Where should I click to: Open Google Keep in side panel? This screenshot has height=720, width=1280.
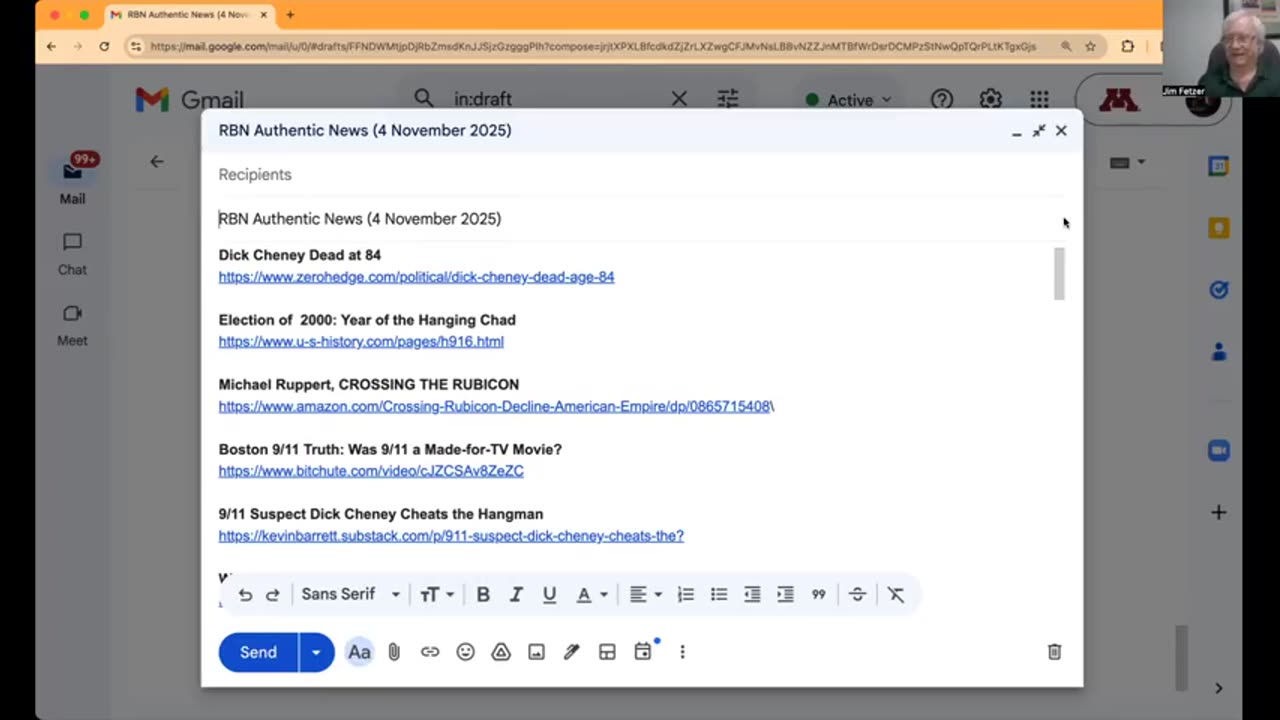pyautogui.click(x=1218, y=228)
